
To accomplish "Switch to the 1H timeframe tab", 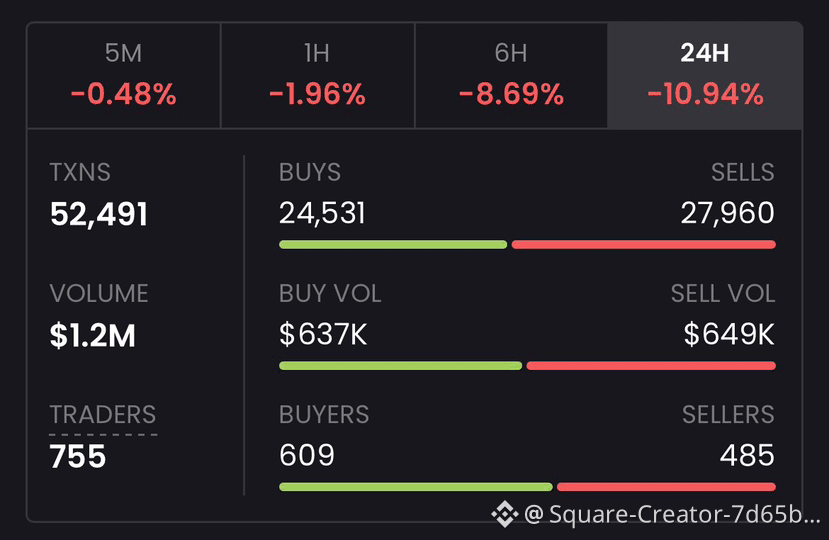I will [x=318, y=75].
